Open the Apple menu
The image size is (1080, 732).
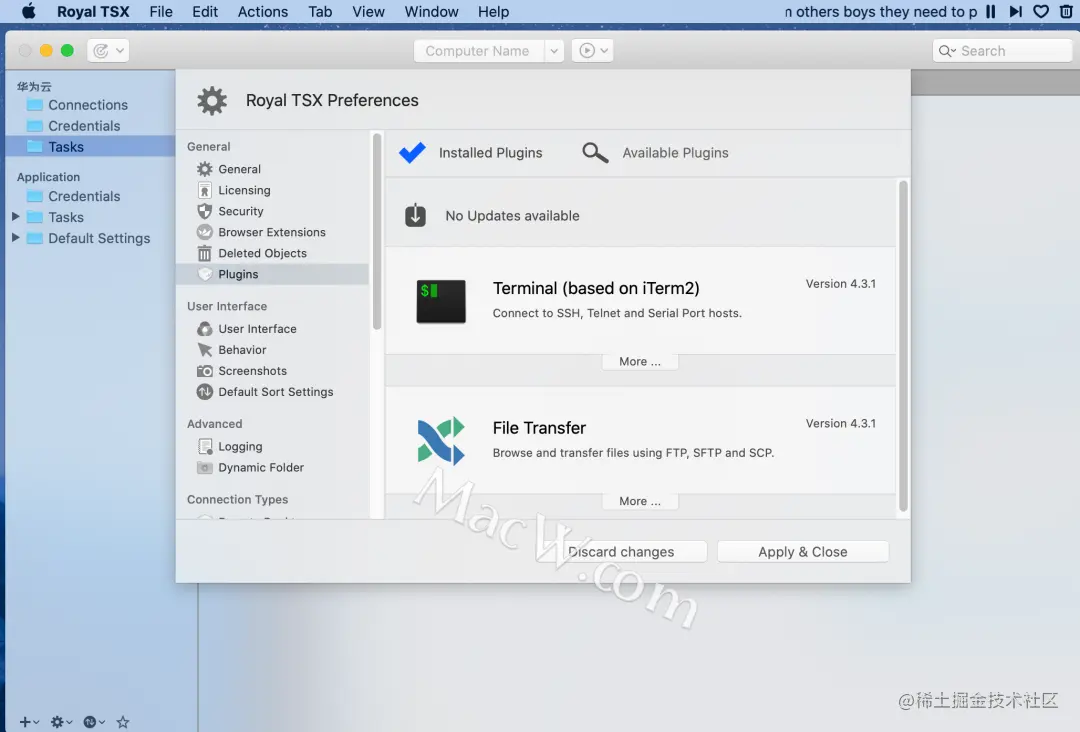tap(28, 12)
